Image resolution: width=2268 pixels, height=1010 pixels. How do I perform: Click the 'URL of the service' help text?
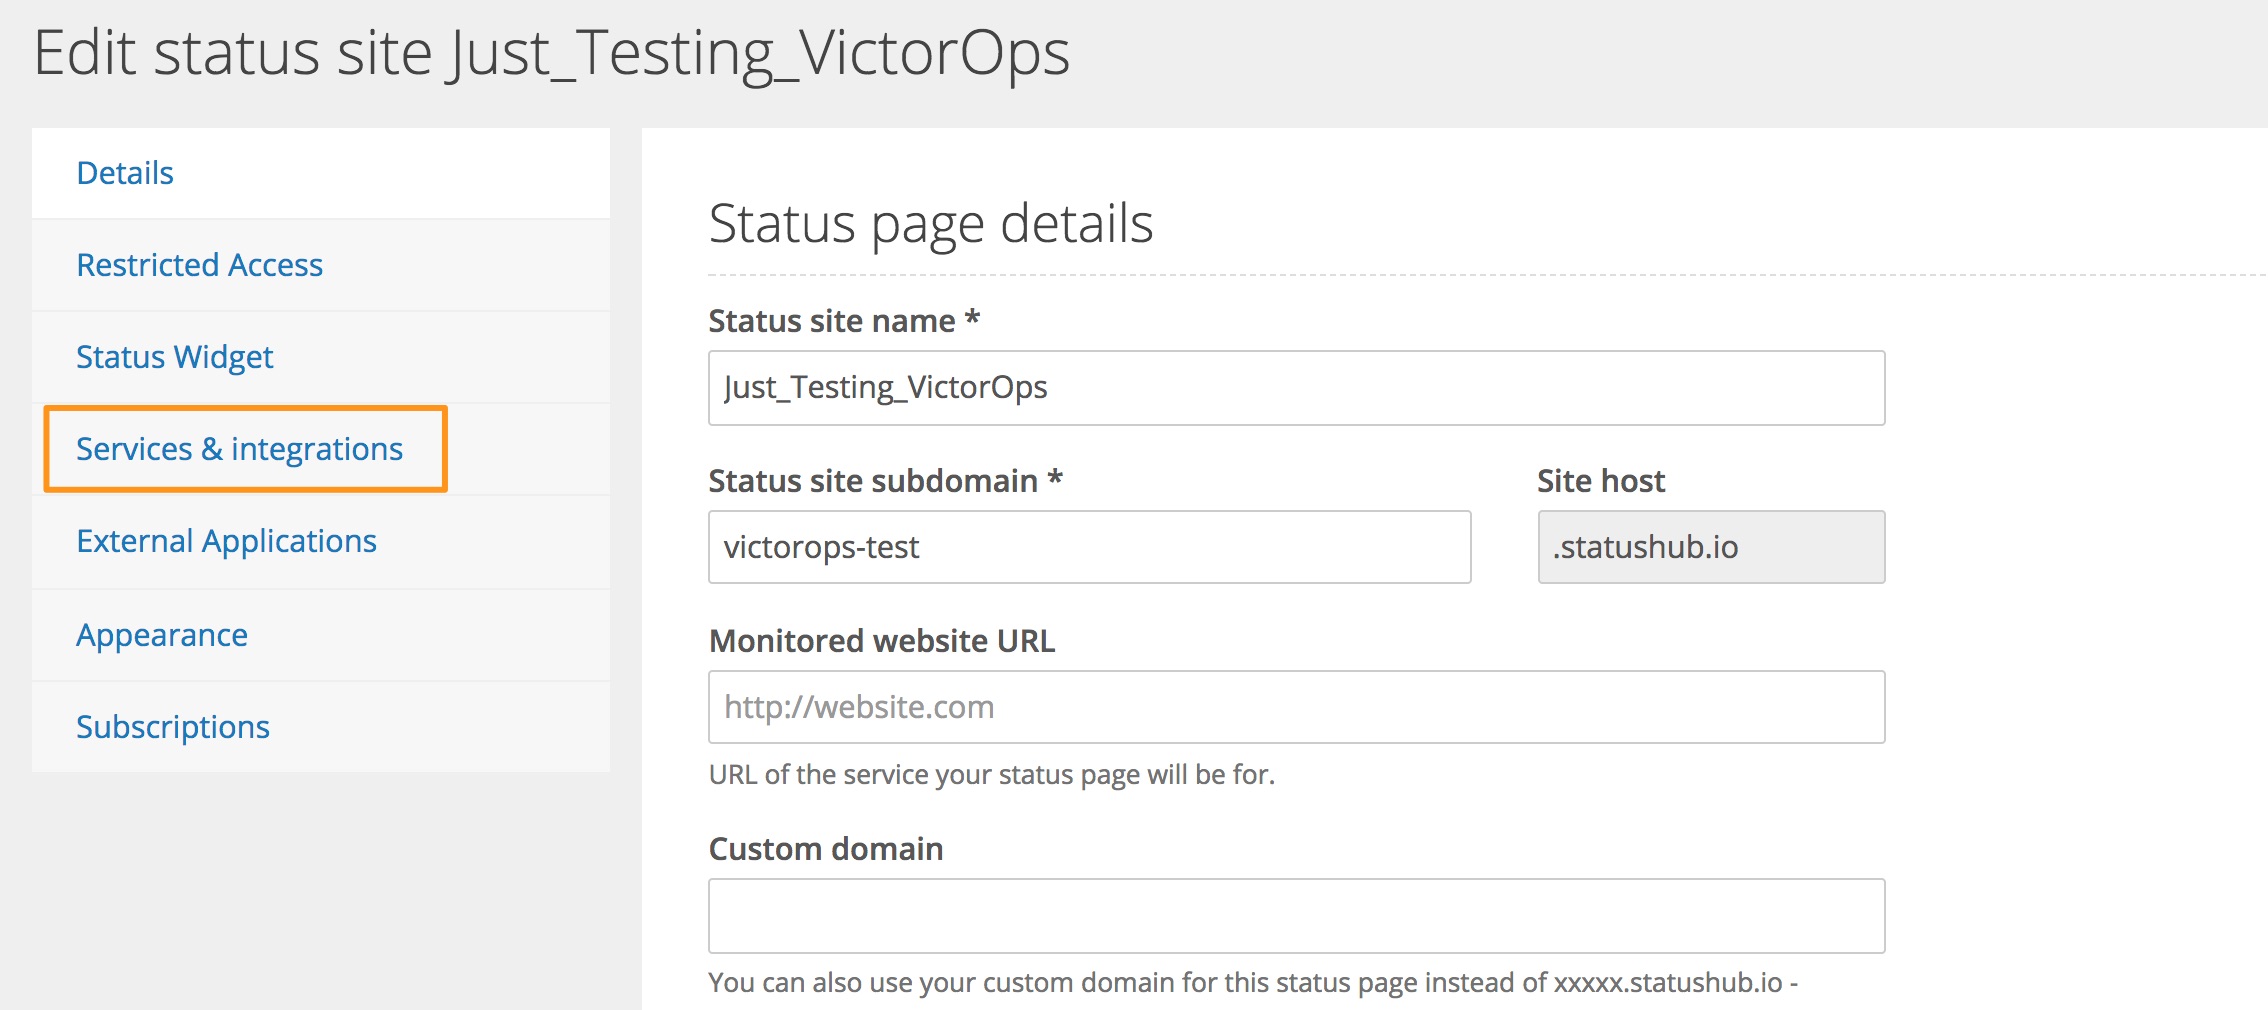click(992, 775)
